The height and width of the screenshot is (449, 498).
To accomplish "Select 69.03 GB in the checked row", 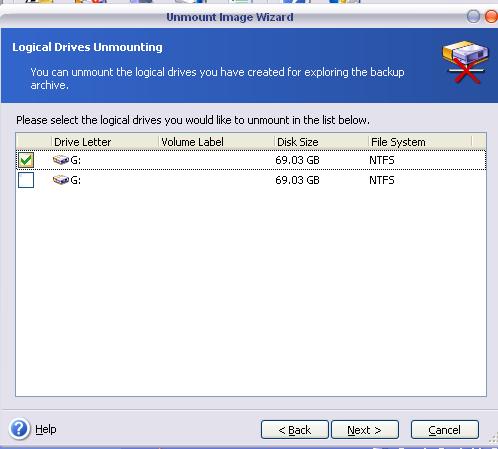I will click(x=297, y=160).
